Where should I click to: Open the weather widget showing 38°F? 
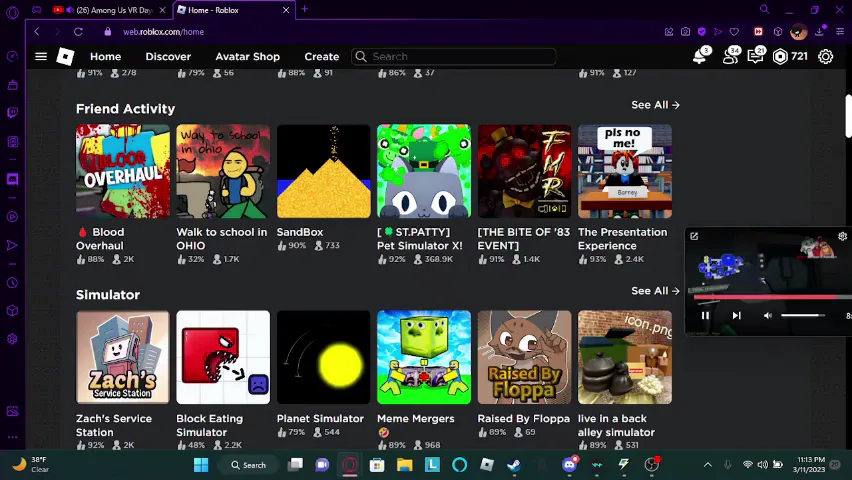32,465
